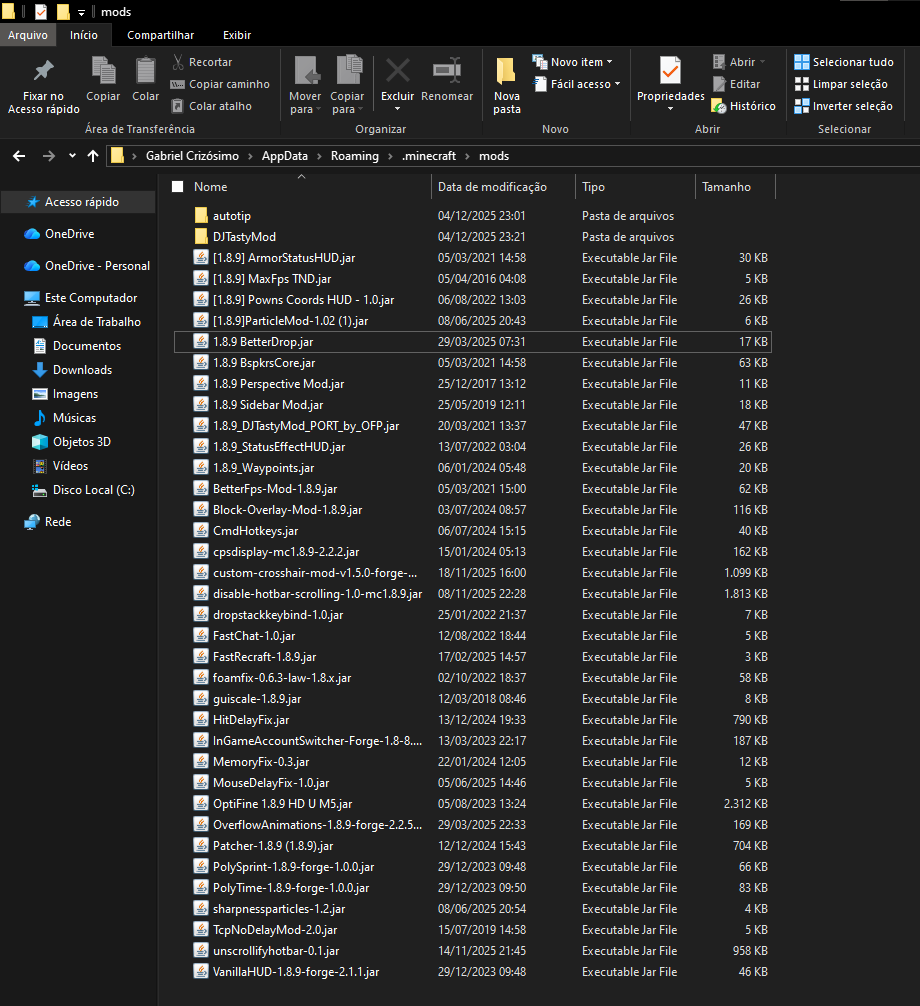Click the Editar button
Screen dimensions: 920x1006
click(x=737, y=84)
